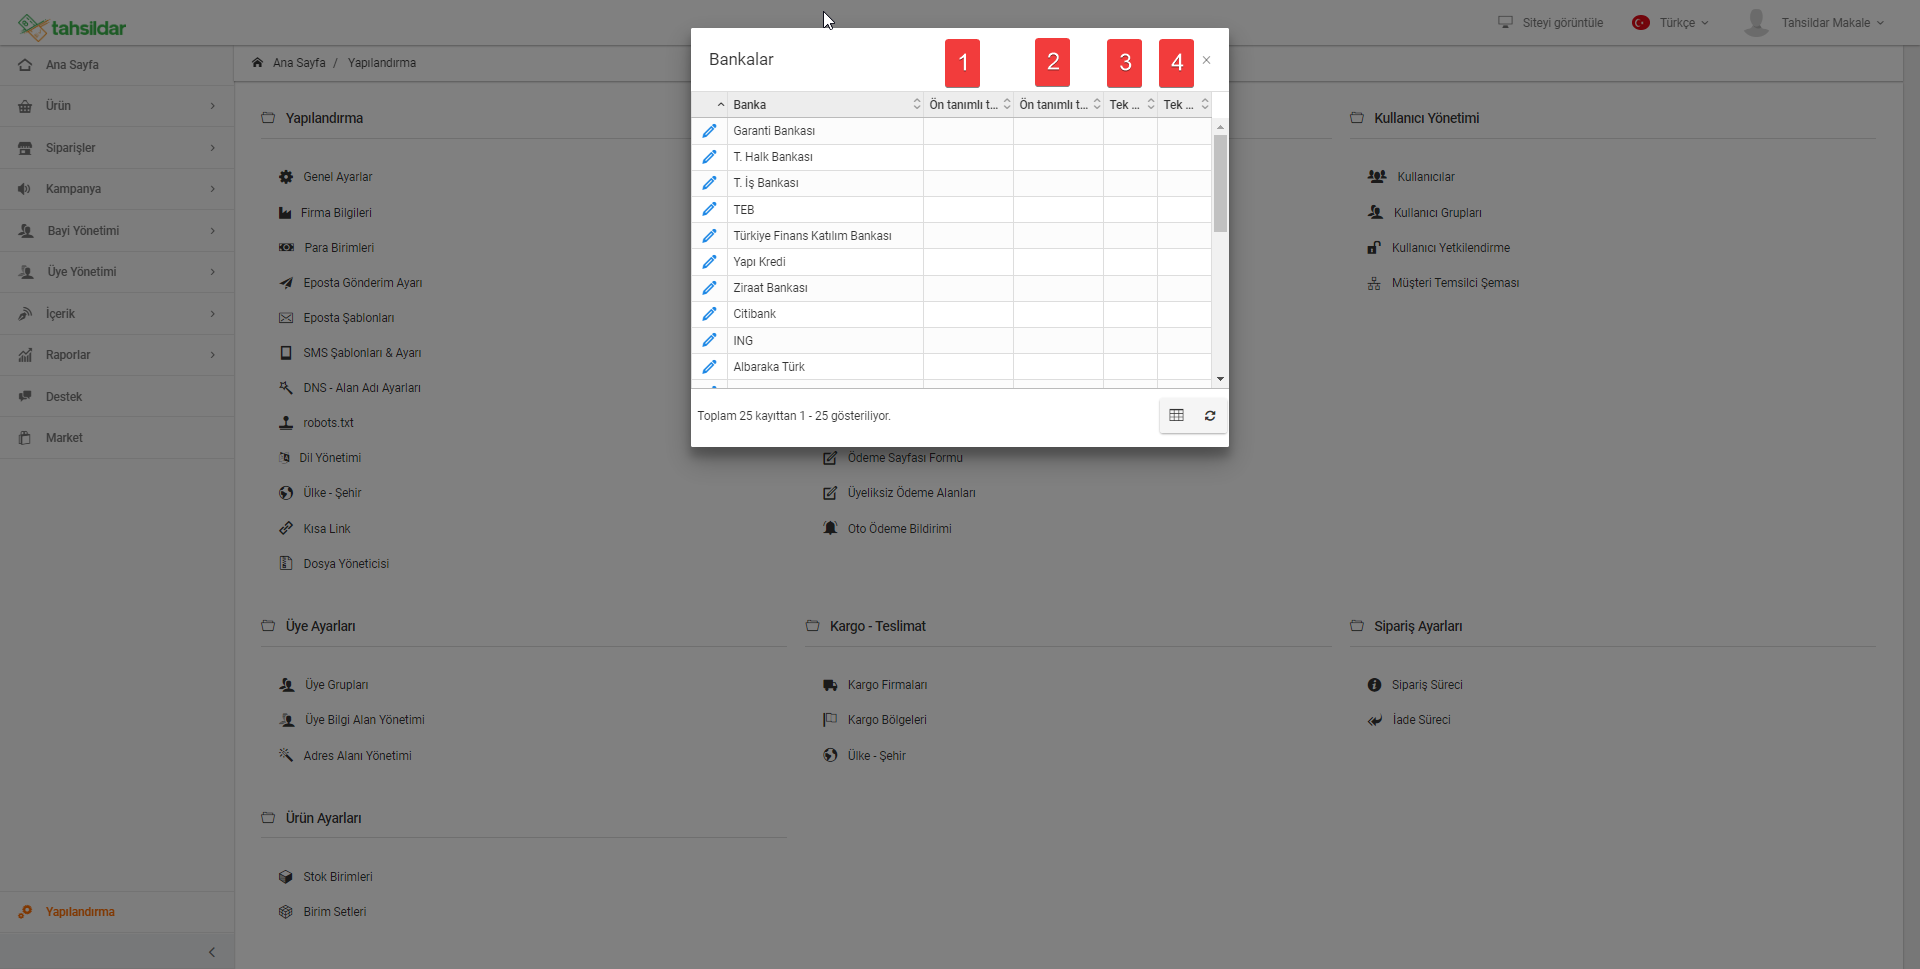Expand İçerik sidebar menu

click(117, 314)
